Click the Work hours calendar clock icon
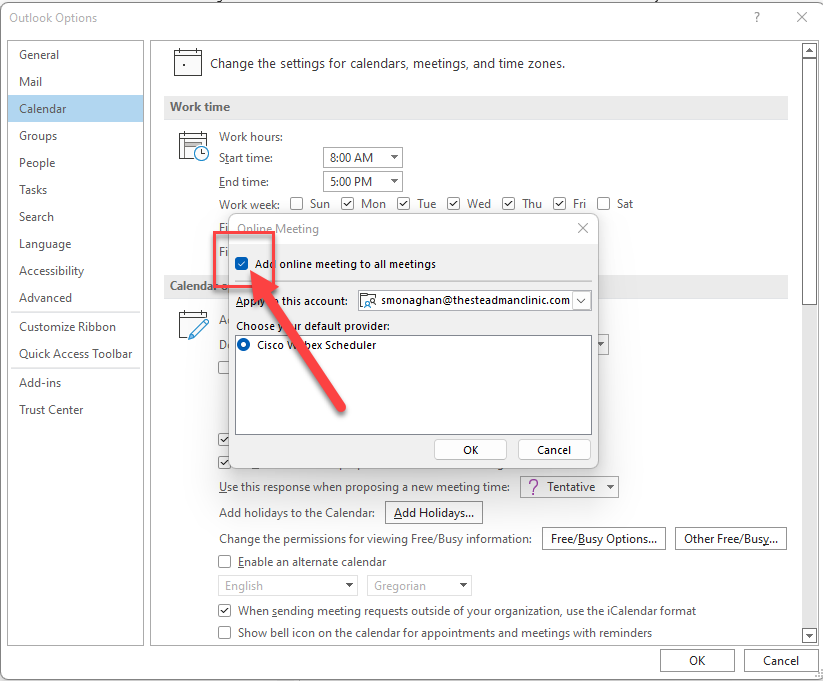The height and width of the screenshot is (681, 823). pyautogui.click(x=193, y=146)
